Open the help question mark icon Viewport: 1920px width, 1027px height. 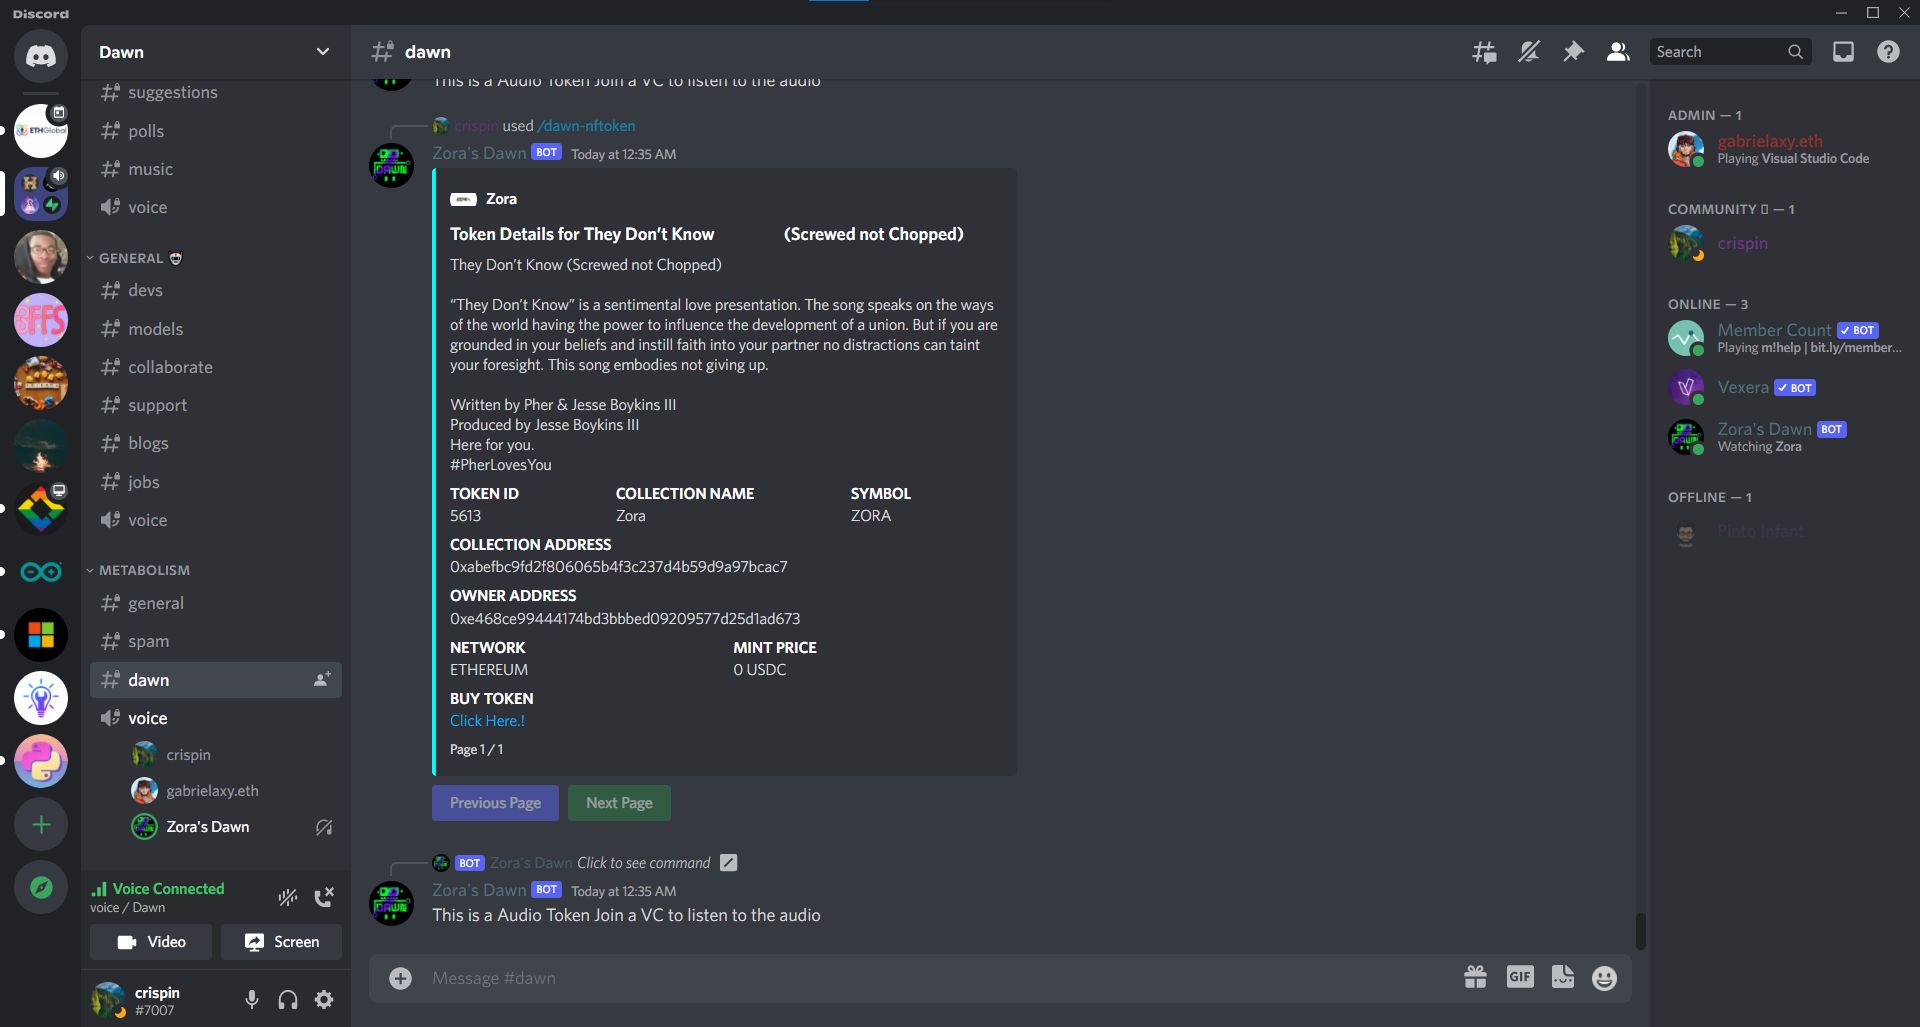tap(1888, 52)
